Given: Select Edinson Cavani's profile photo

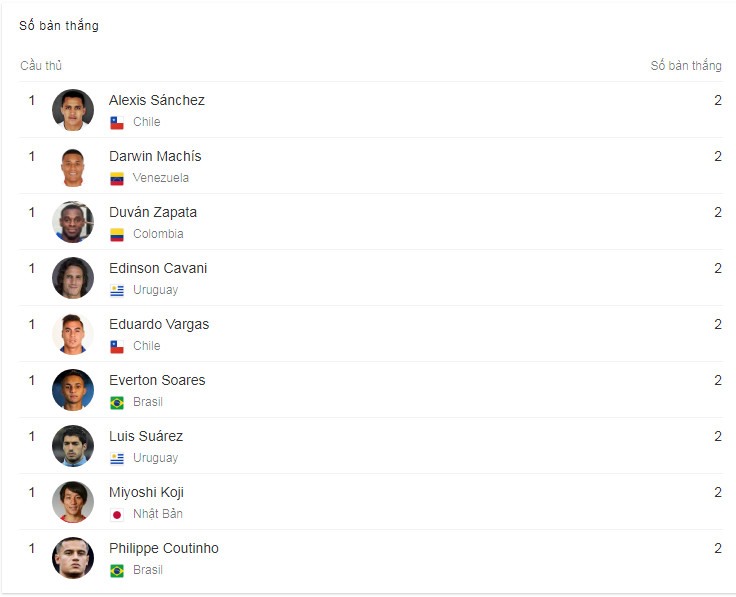Looking at the screenshot, I should tap(73, 278).
